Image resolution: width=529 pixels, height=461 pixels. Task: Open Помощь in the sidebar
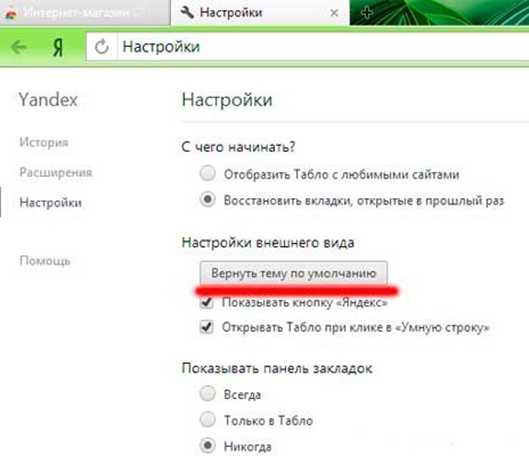(x=45, y=260)
